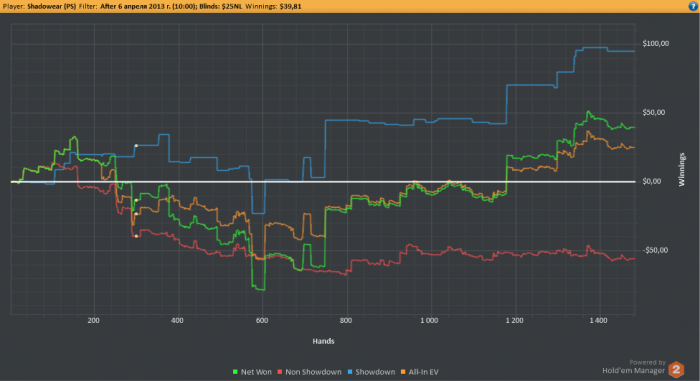Click the white marker on orange All-In EV line
This screenshot has height=381, width=700.
coord(136,214)
